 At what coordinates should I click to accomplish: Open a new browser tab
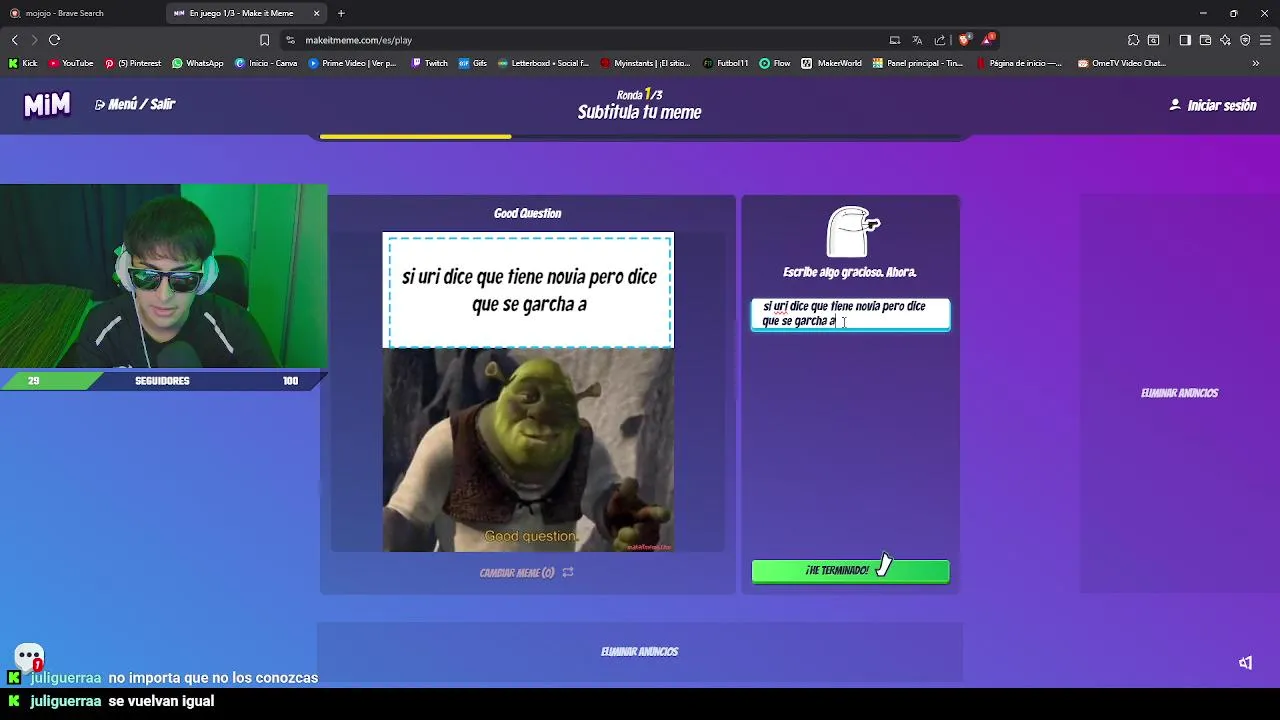pos(341,13)
